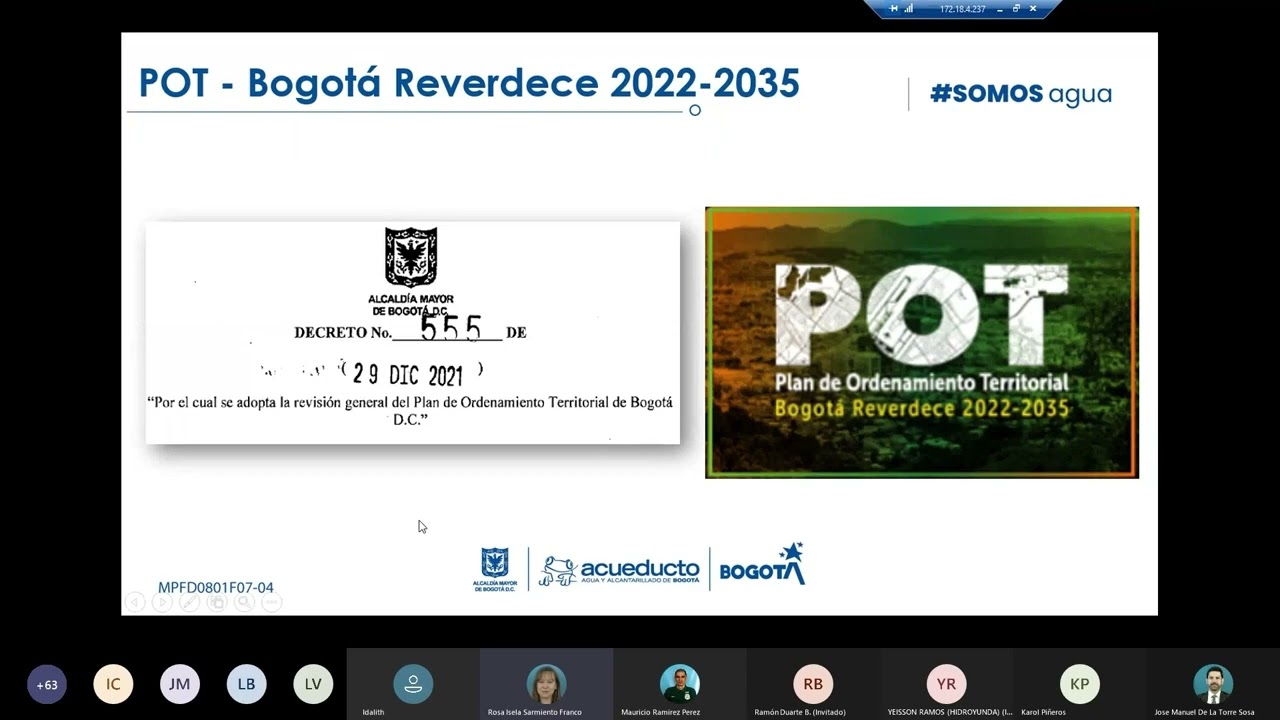Select participant avatar IC
The width and height of the screenshot is (1280, 720).
pos(113,685)
